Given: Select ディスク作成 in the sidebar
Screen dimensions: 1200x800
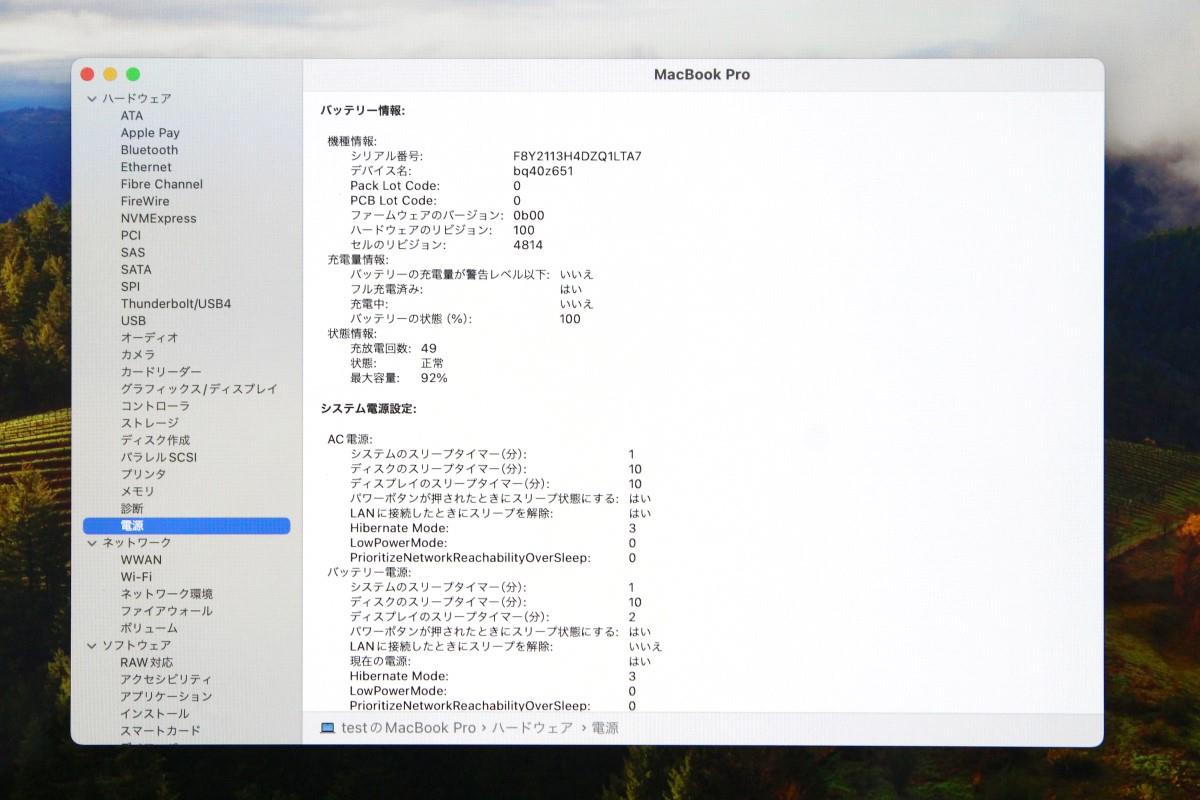Looking at the screenshot, I should (155, 439).
